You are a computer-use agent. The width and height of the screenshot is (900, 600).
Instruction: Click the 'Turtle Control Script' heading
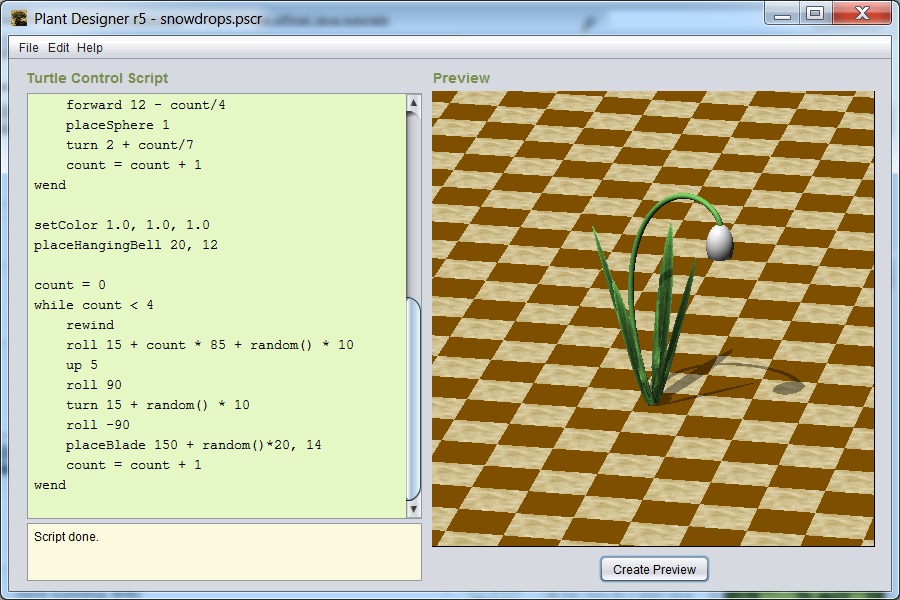pos(97,78)
